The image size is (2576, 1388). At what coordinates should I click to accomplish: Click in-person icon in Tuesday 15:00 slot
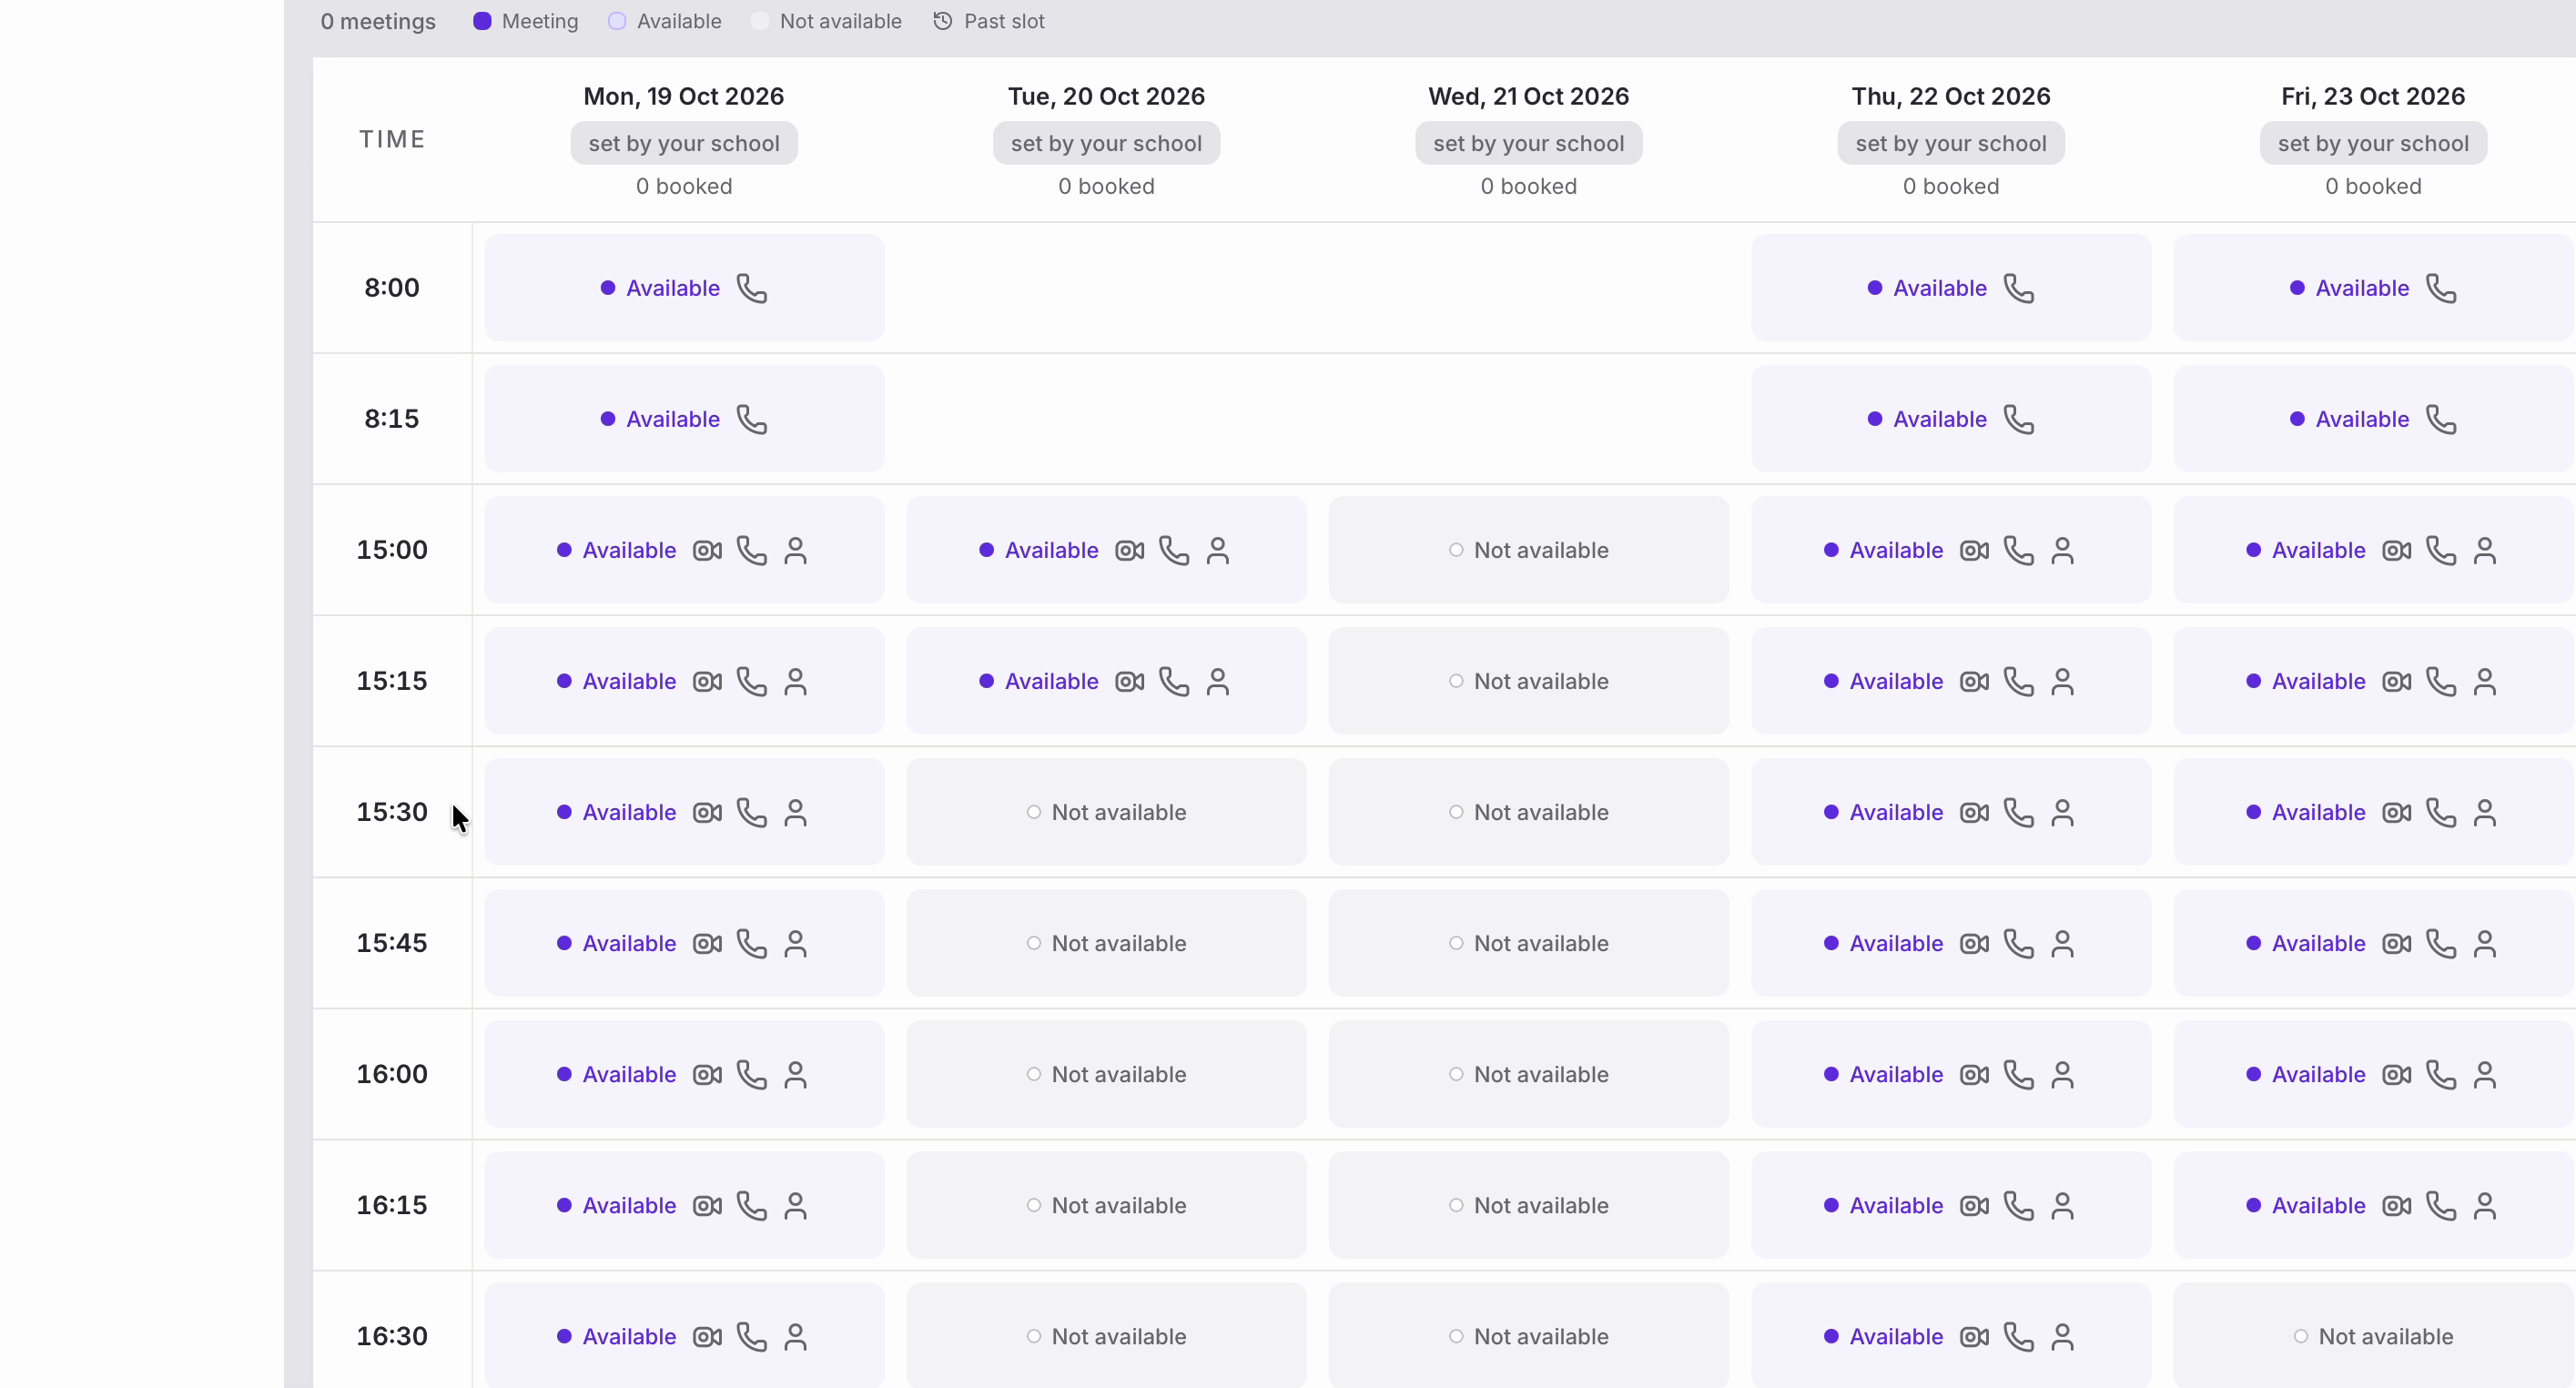1217,550
